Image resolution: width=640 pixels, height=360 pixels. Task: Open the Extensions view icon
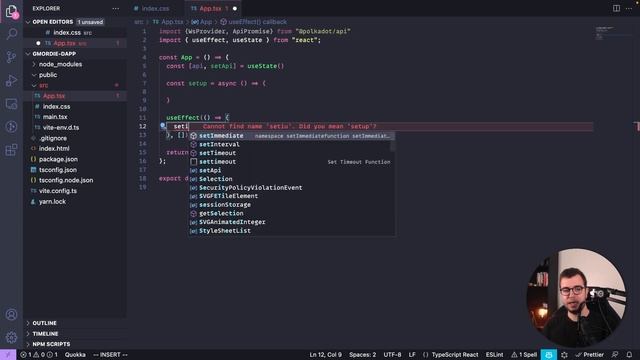pos(11,150)
